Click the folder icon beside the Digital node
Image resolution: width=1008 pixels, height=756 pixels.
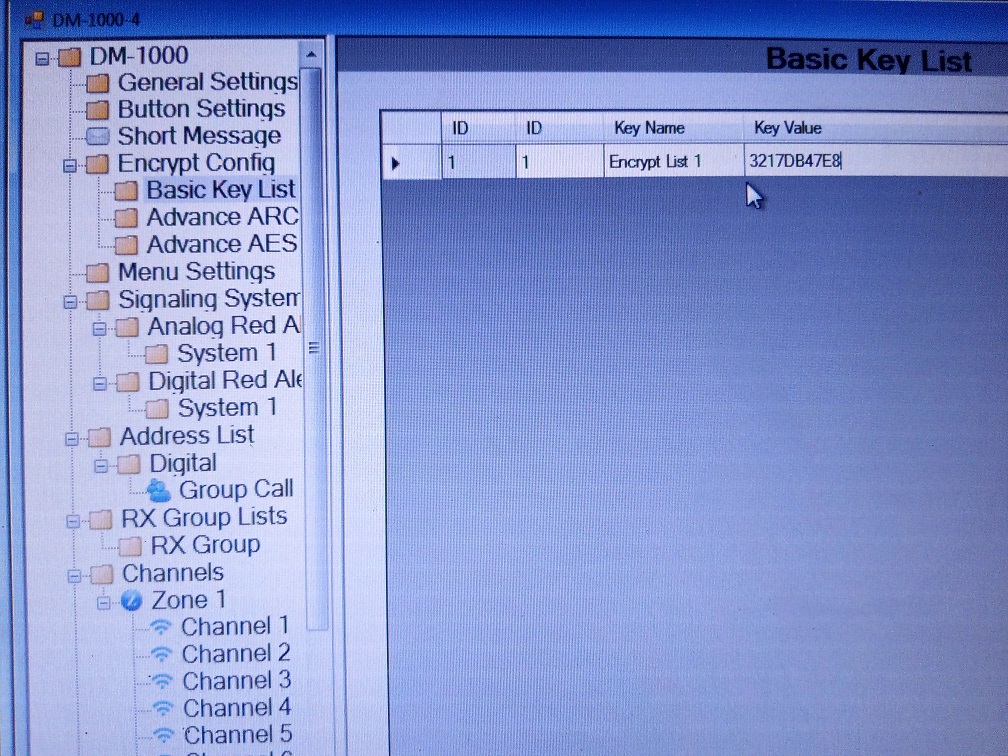(x=129, y=465)
